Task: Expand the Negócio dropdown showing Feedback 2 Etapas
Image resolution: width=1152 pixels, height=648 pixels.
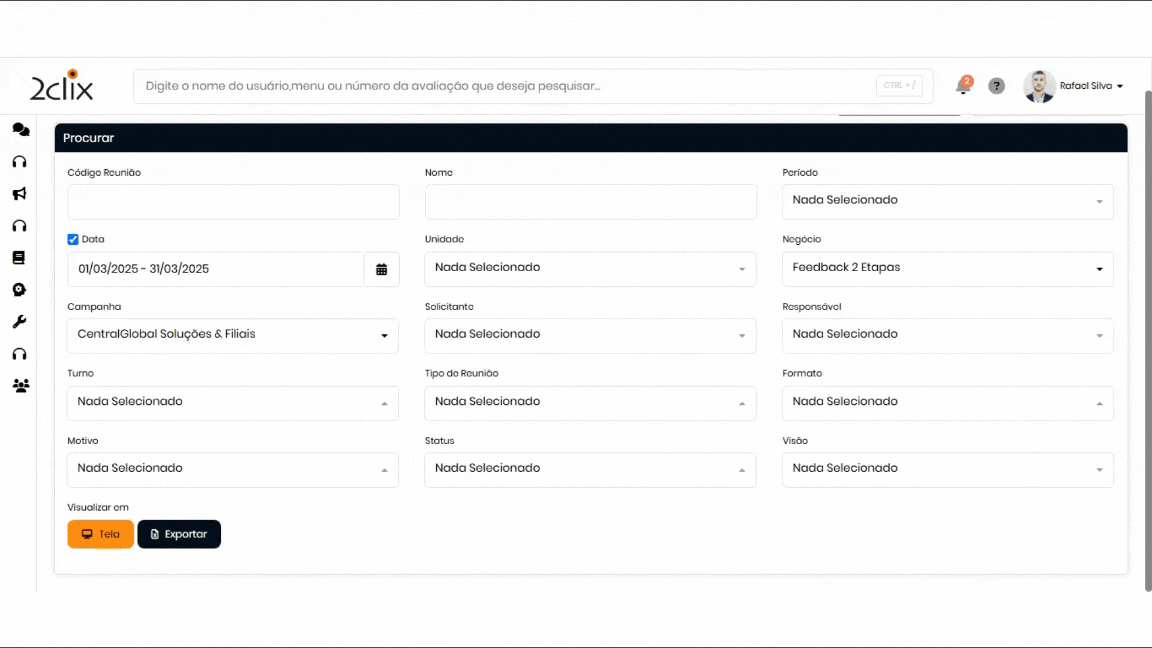Action: 947,268
